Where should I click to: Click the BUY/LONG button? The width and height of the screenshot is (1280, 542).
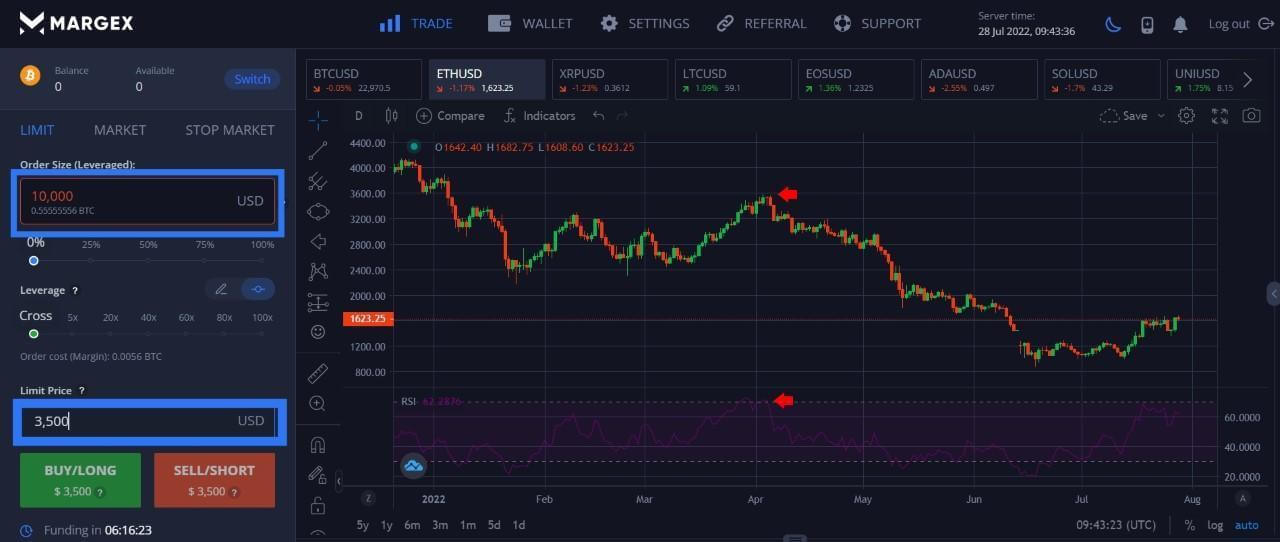pyautogui.click(x=80, y=480)
